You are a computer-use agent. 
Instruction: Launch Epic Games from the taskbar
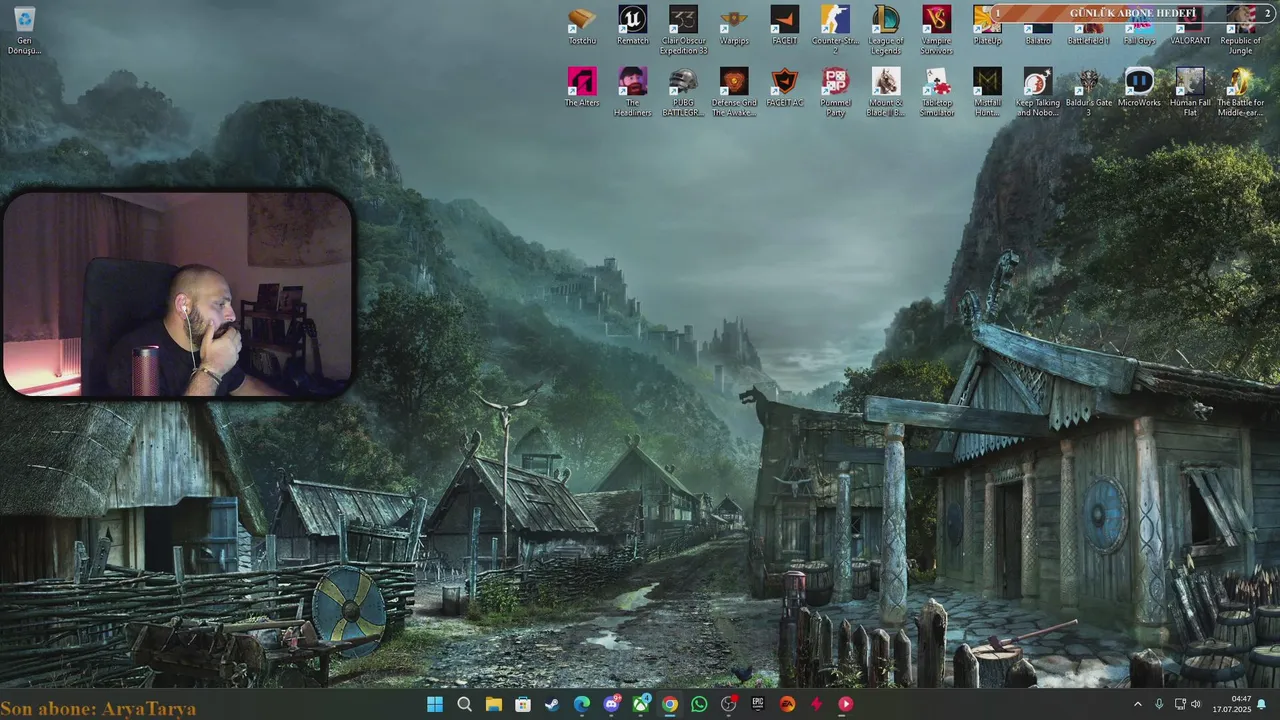[758, 704]
